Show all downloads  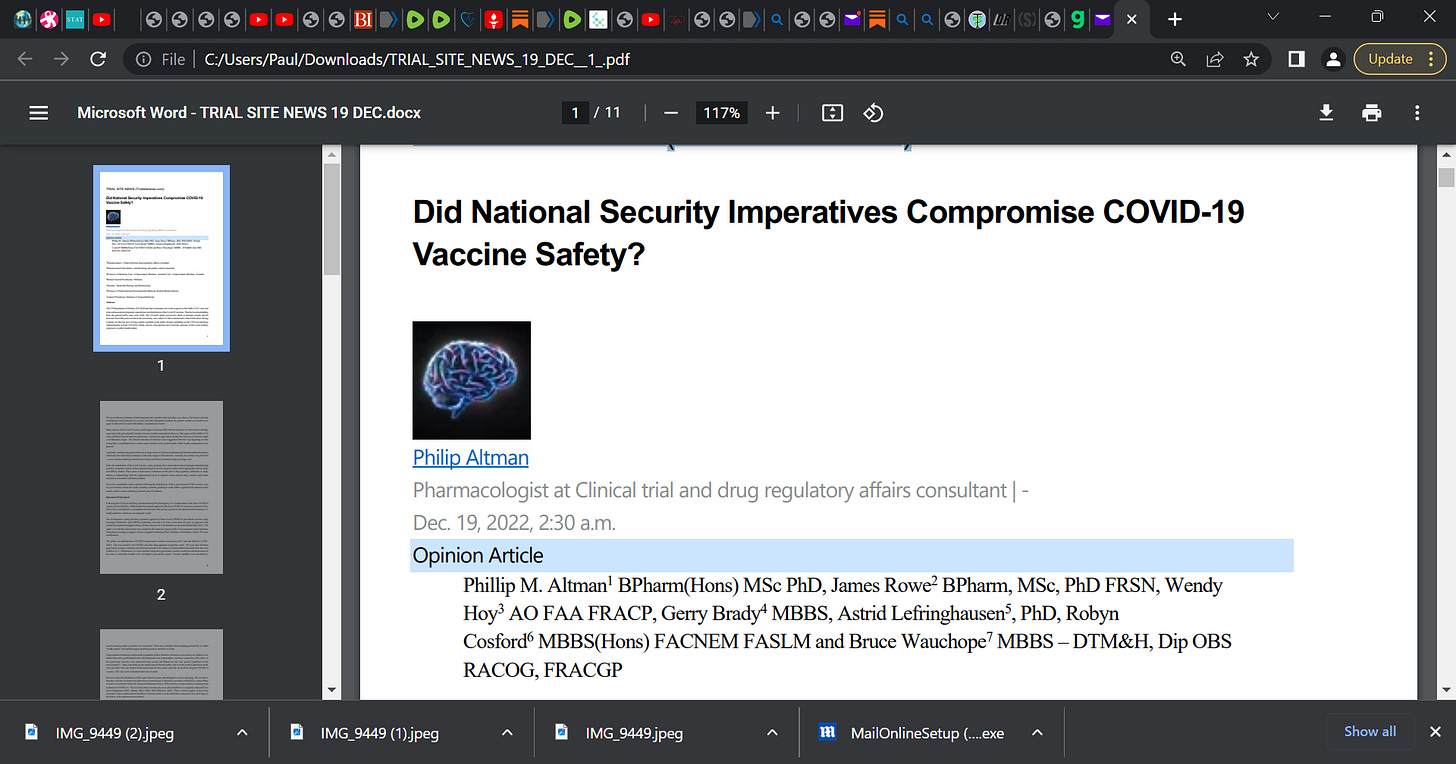(x=1369, y=731)
